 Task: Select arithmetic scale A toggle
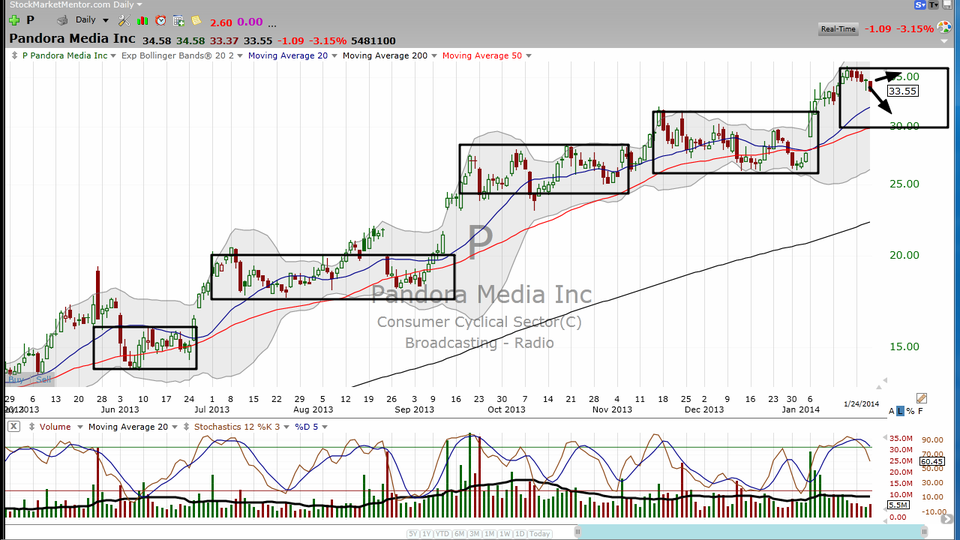click(891, 411)
